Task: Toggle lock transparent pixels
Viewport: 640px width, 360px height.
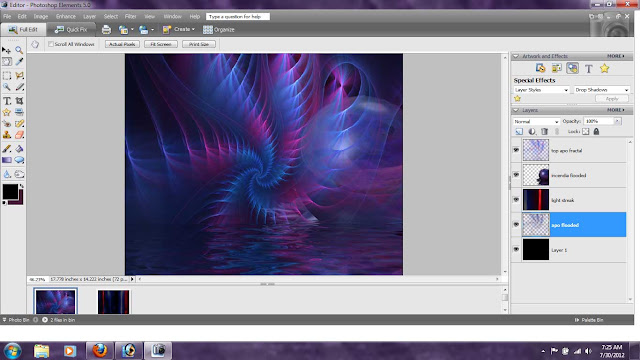Action: 586,131
